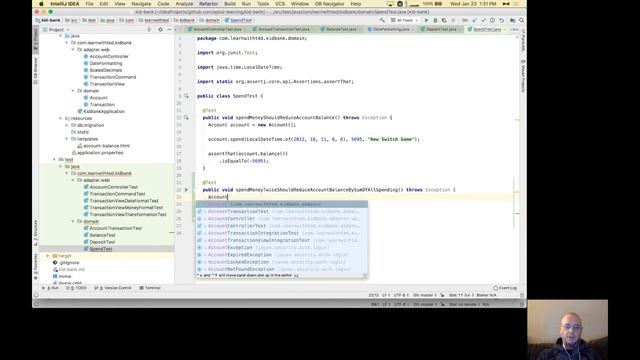Choose AccountLockedException in completion list

[282, 262]
